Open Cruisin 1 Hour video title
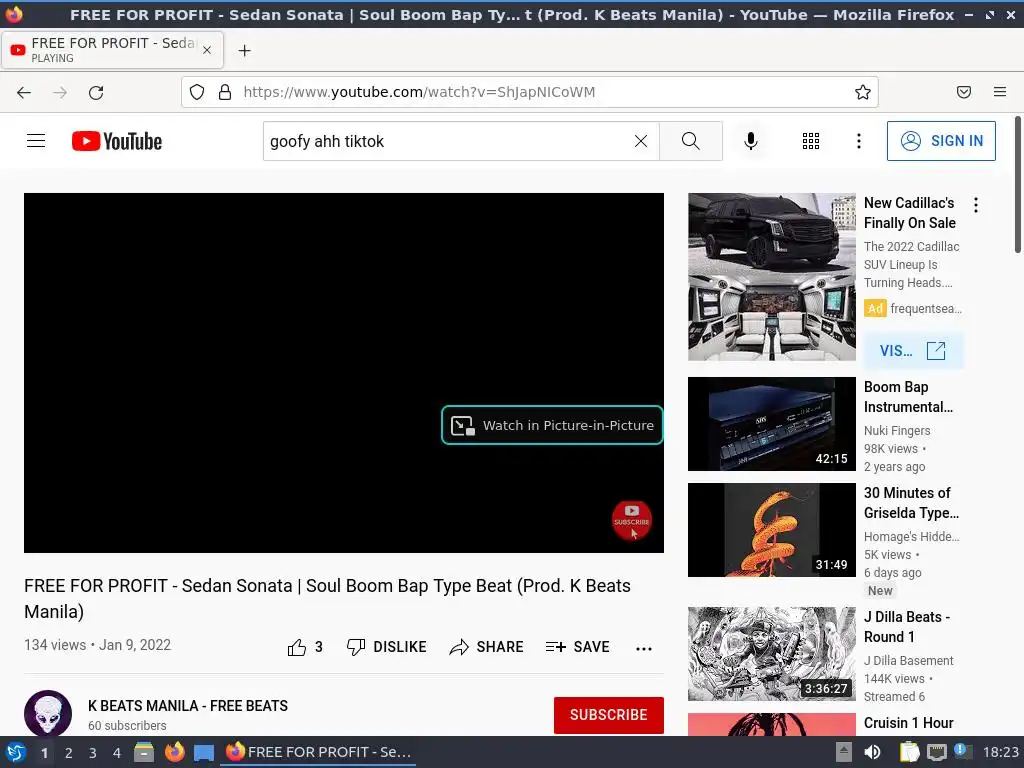Image resolution: width=1024 pixels, height=768 pixels. [908, 723]
